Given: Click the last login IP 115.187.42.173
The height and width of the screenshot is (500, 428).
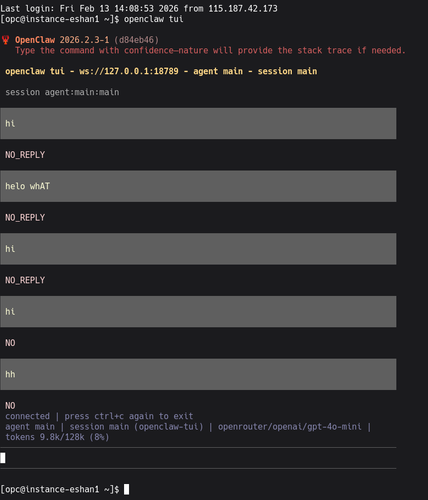Looking at the screenshot, I should [243, 8].
